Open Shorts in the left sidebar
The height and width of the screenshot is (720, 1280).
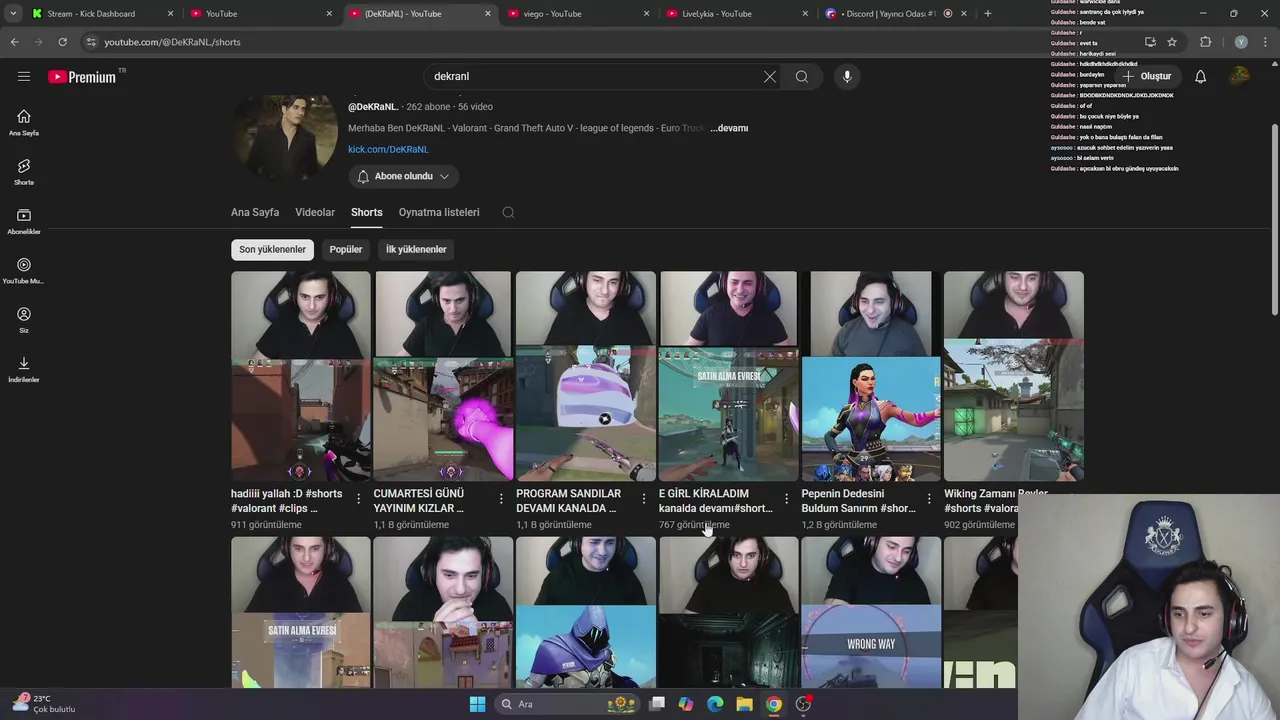[24, 172]
